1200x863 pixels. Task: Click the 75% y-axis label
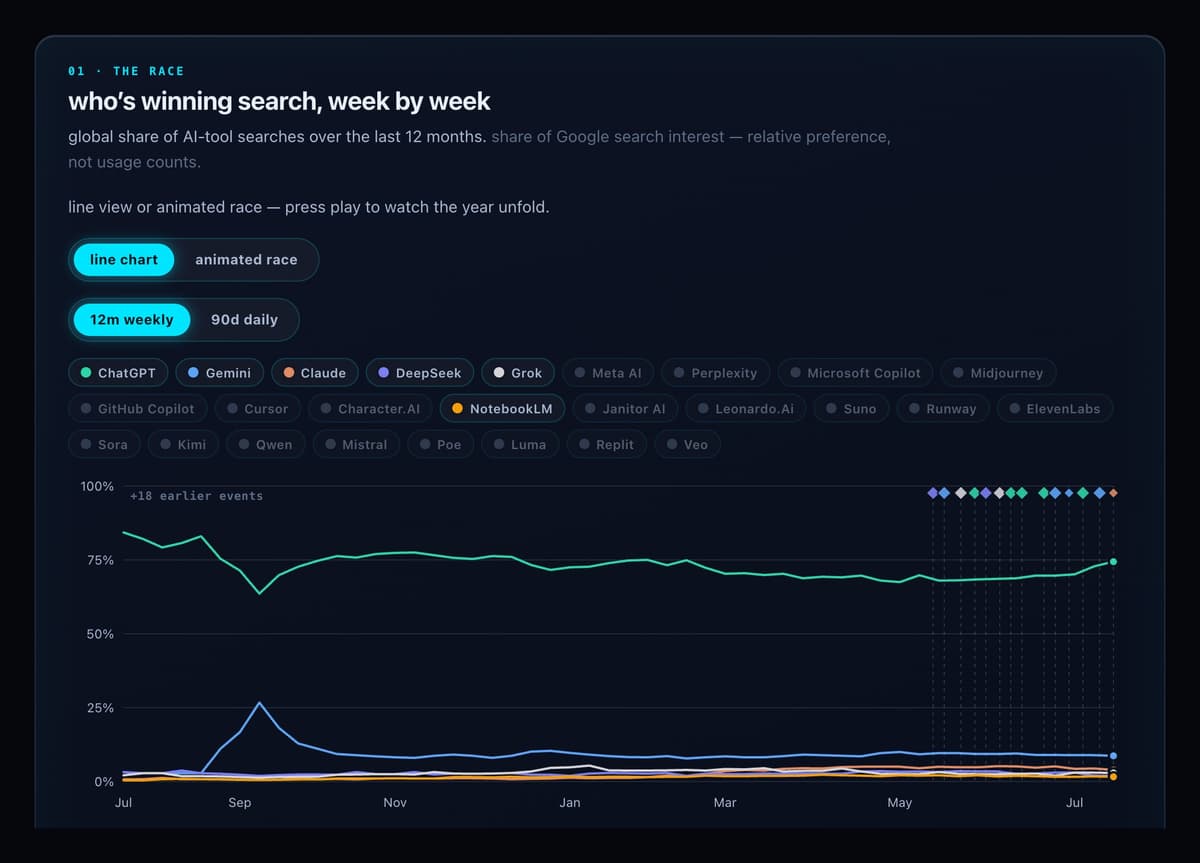coord(100,561)
